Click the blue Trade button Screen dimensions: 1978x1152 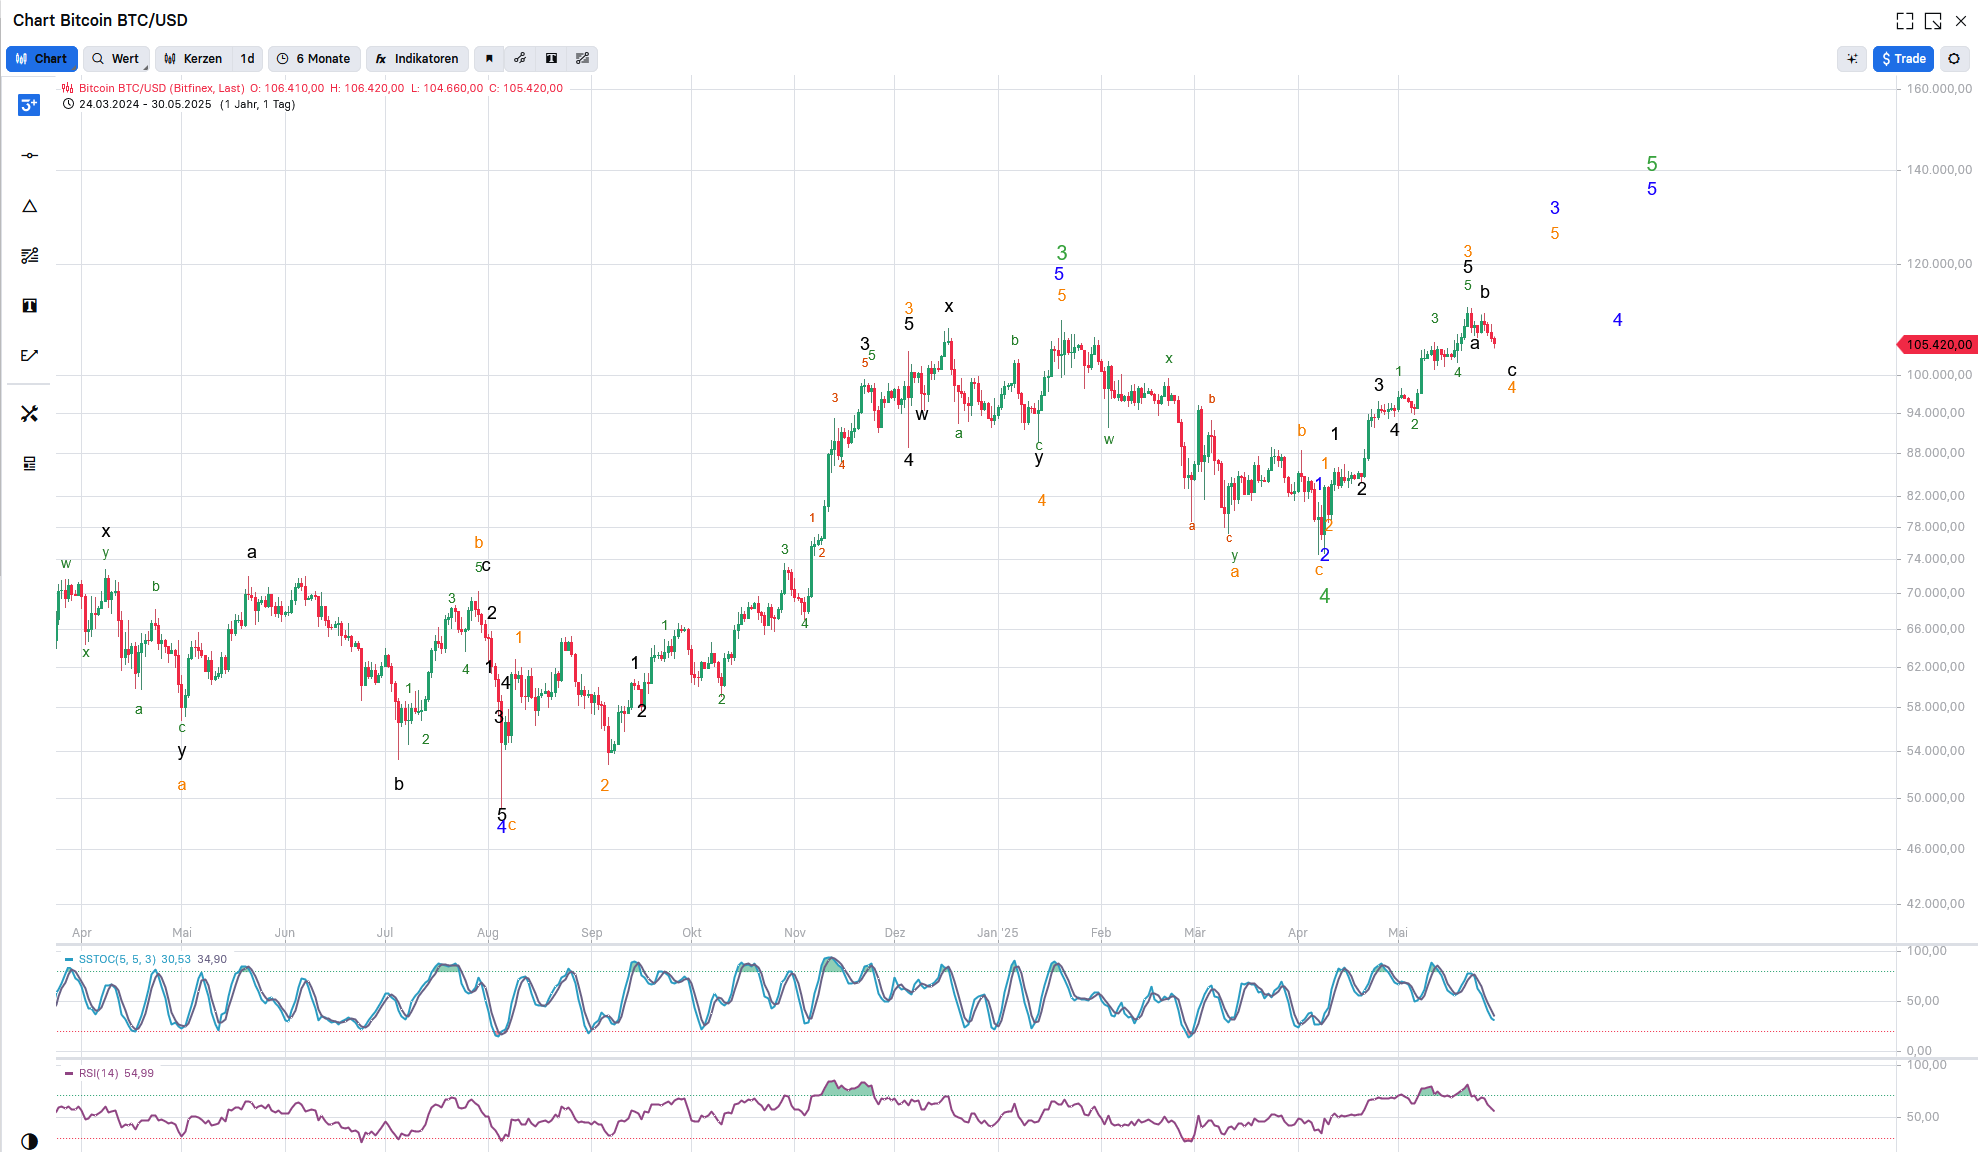1903,59
